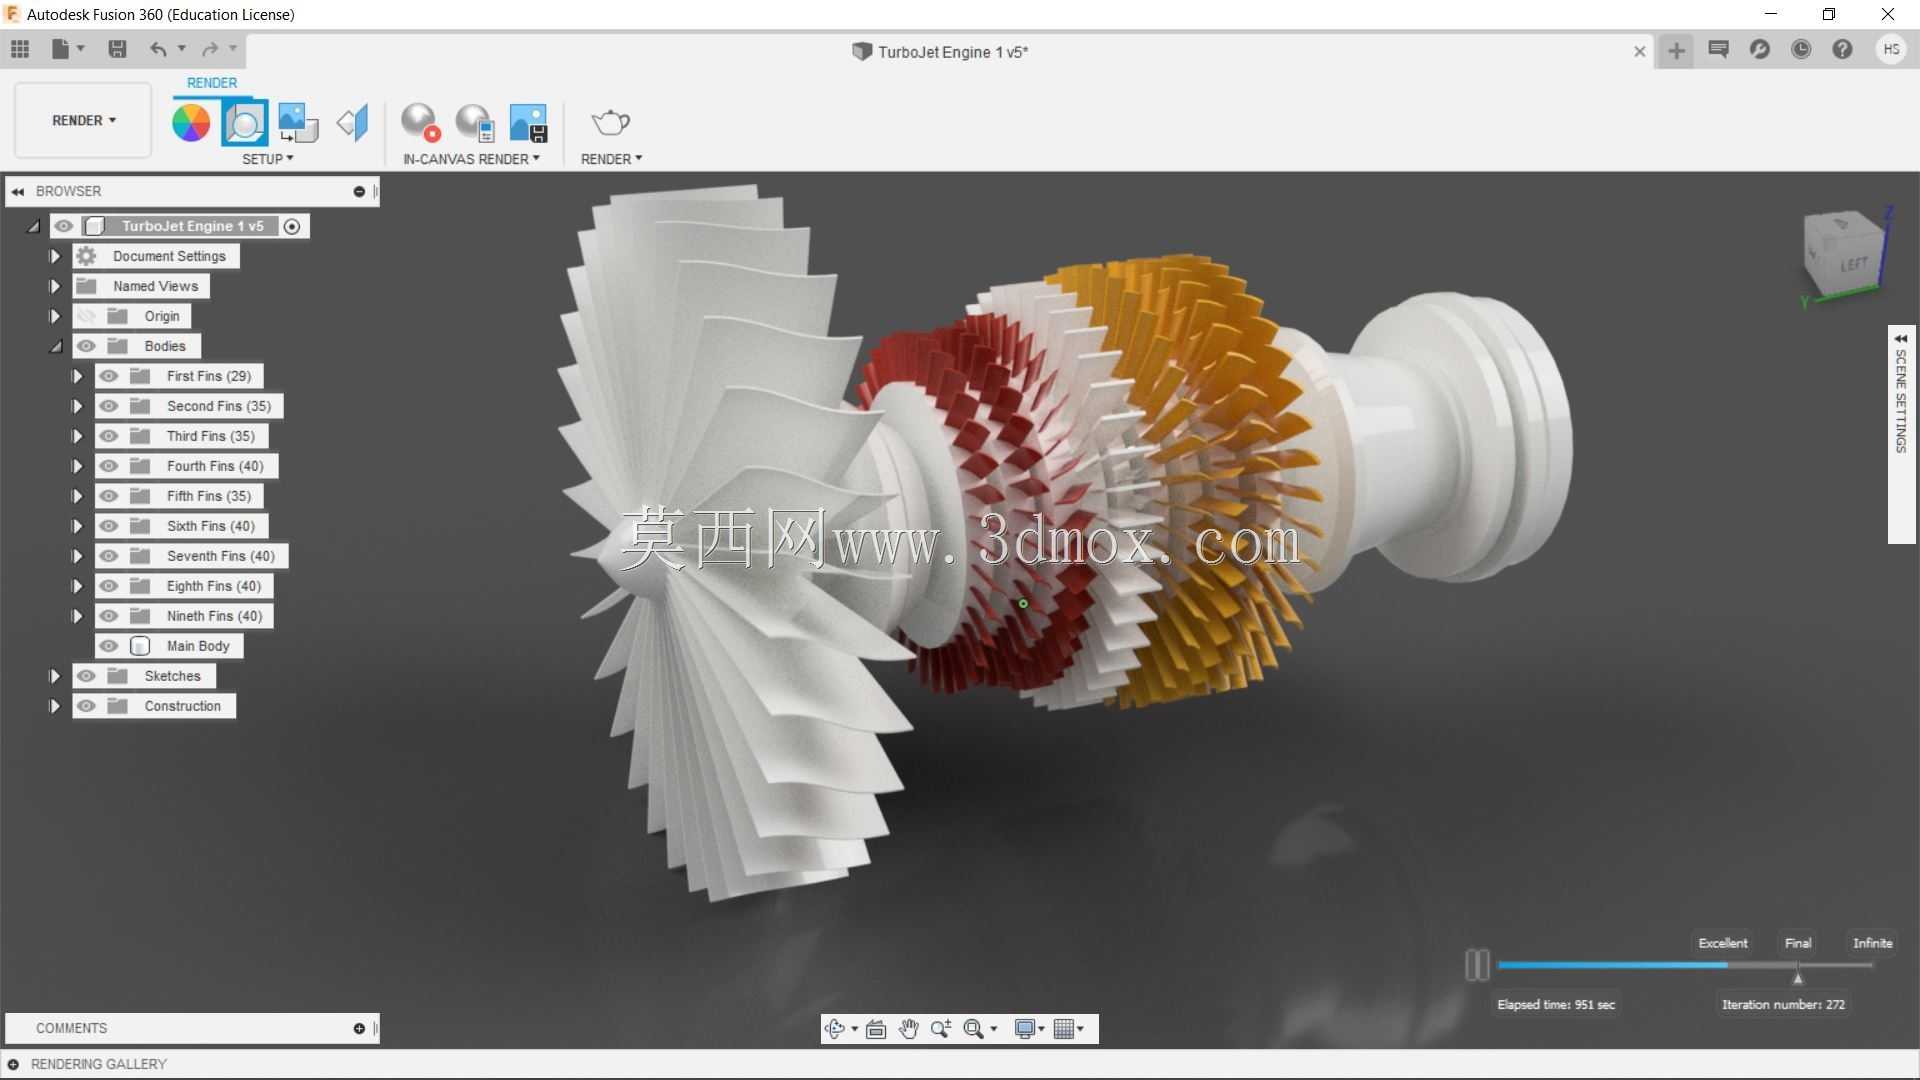This screenshot has width=1920, height=1080.
Task: Hide the Construction folder
Action: click(x=87, y=706)
